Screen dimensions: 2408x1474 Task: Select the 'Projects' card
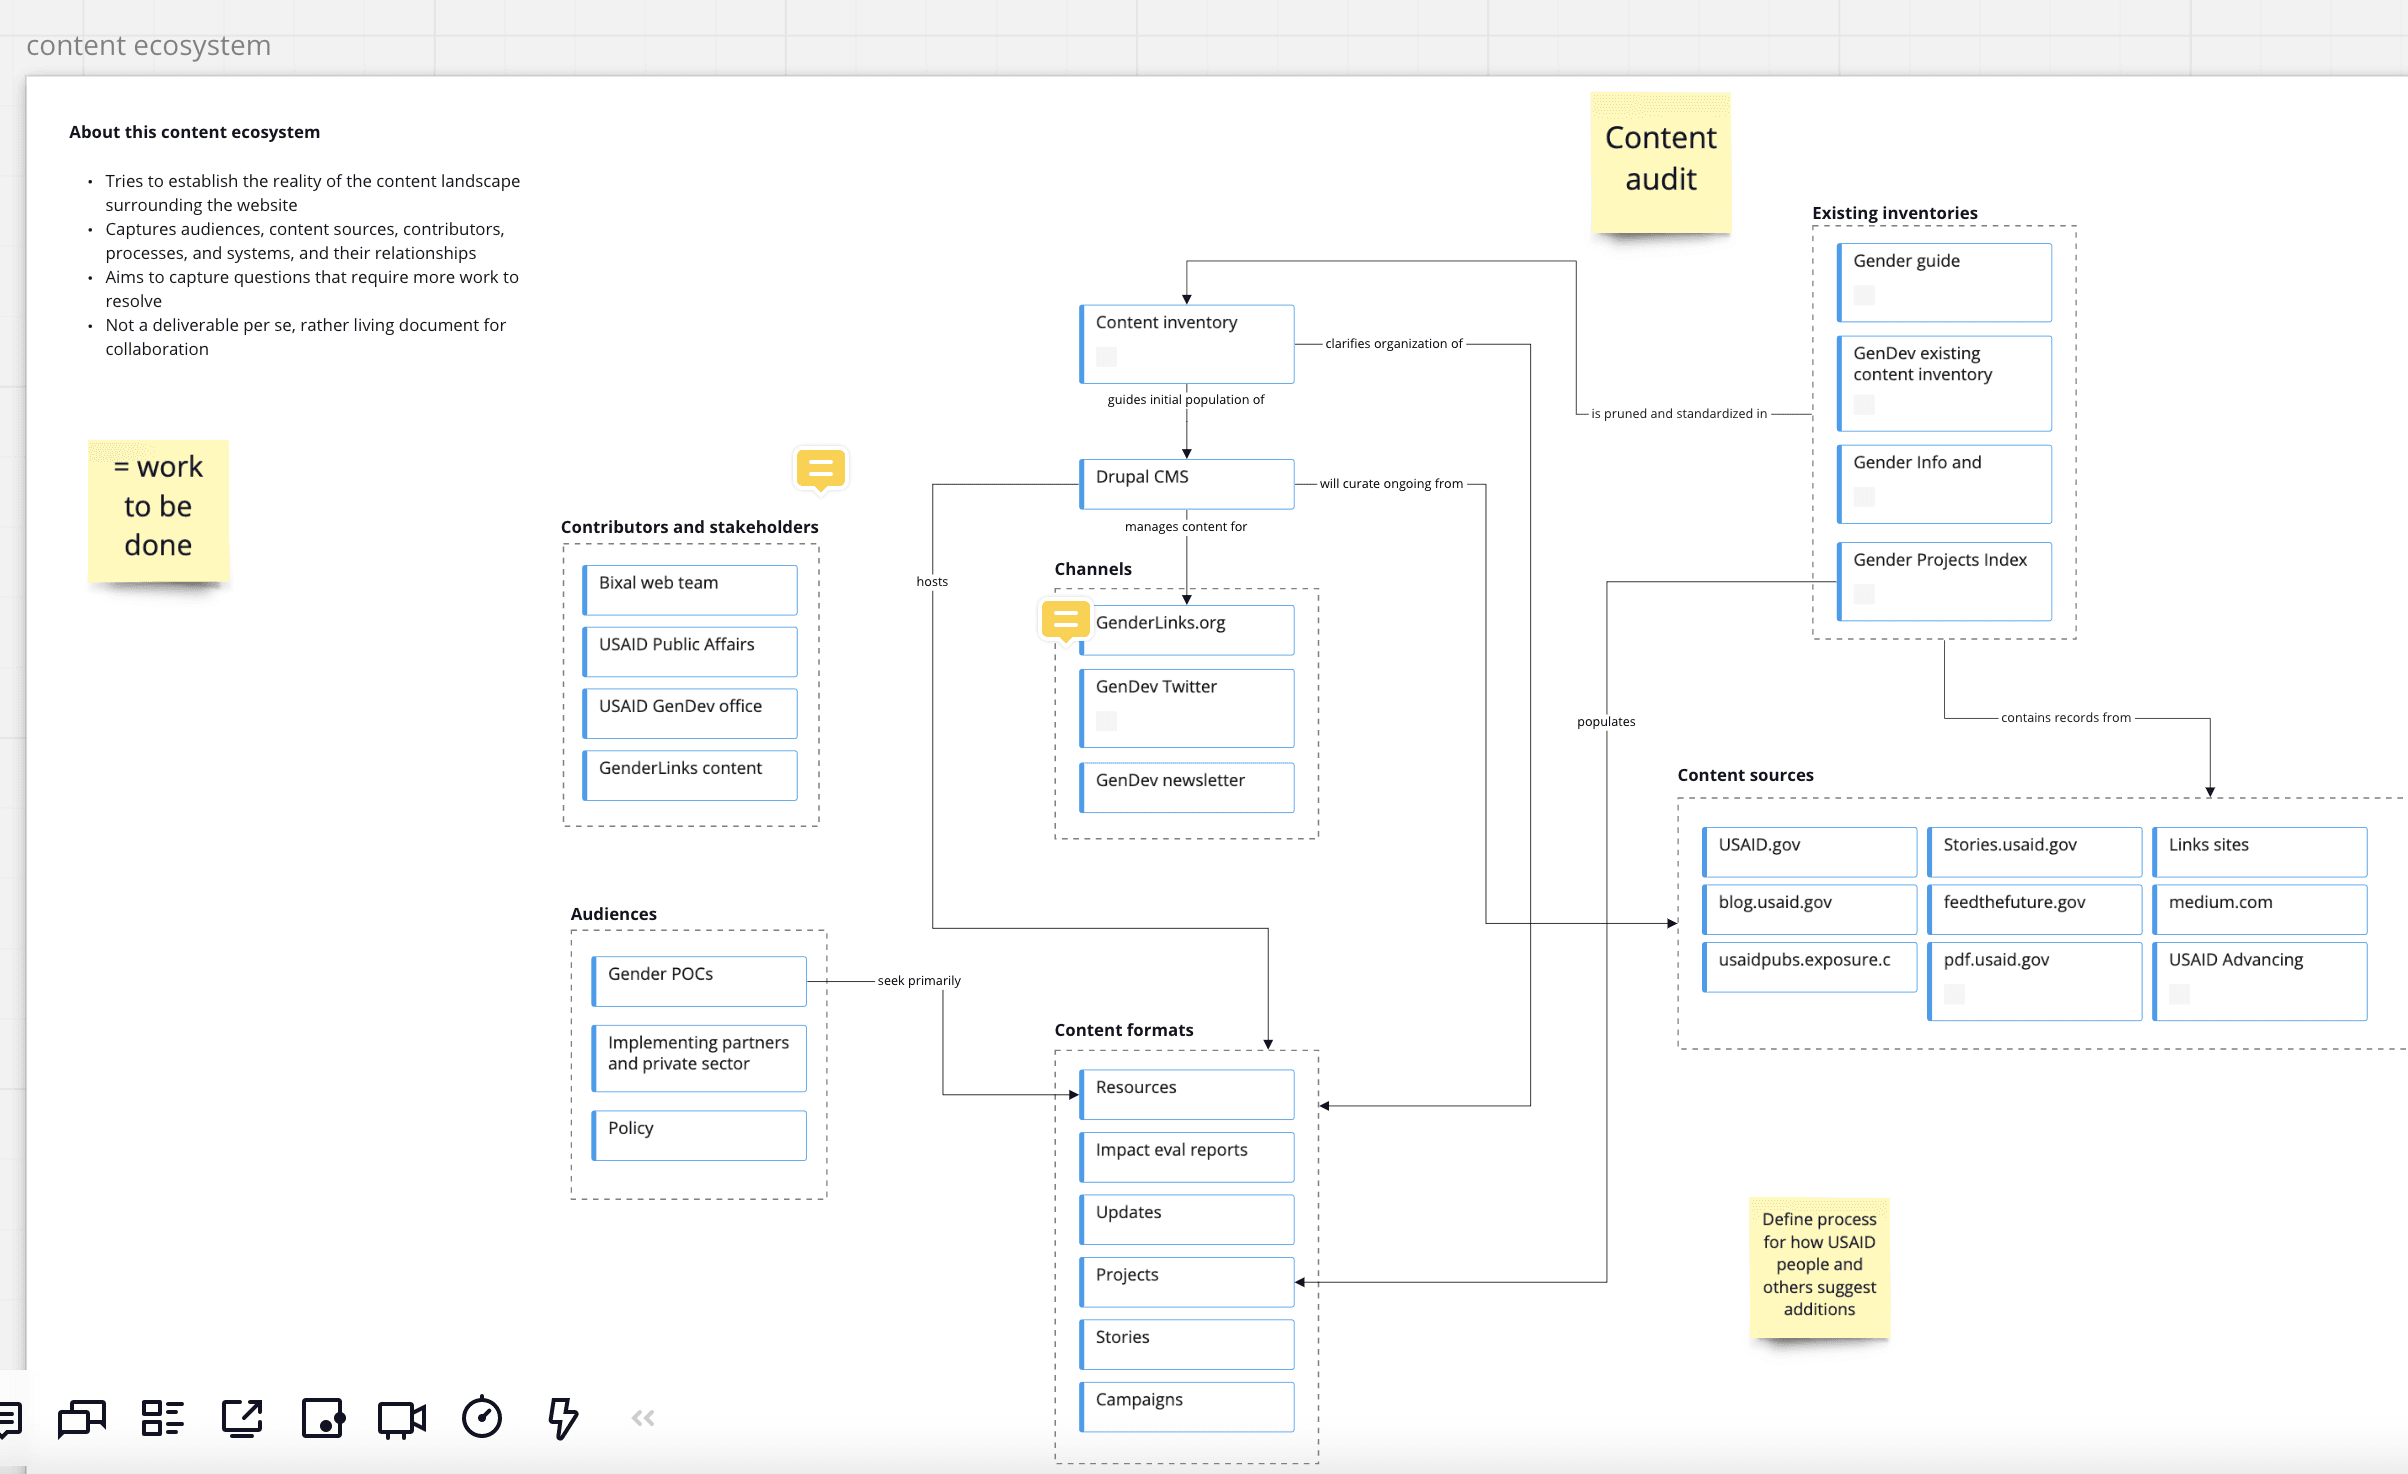point(1187,1282)
